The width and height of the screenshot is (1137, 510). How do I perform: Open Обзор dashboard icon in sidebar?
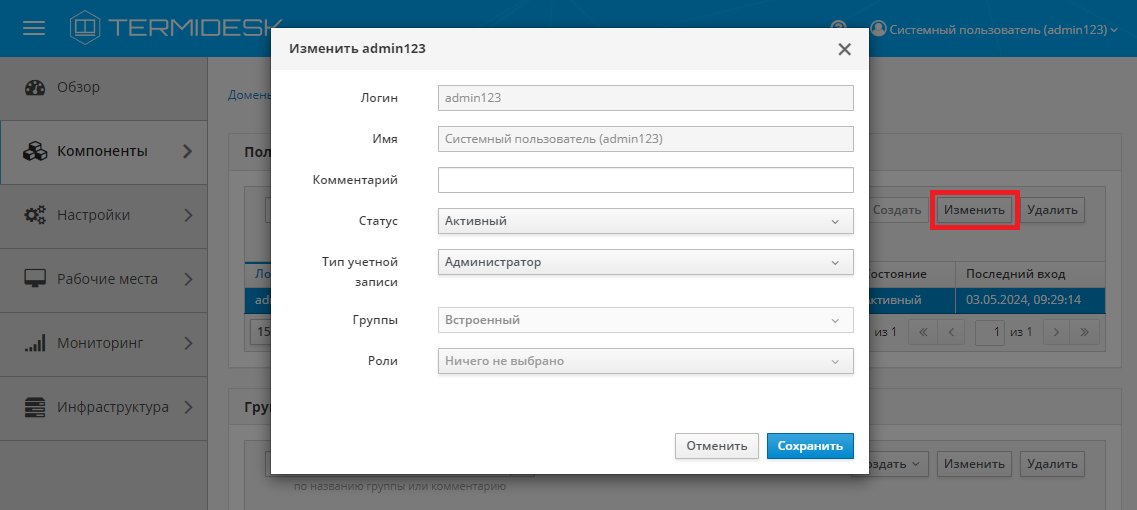36,87
